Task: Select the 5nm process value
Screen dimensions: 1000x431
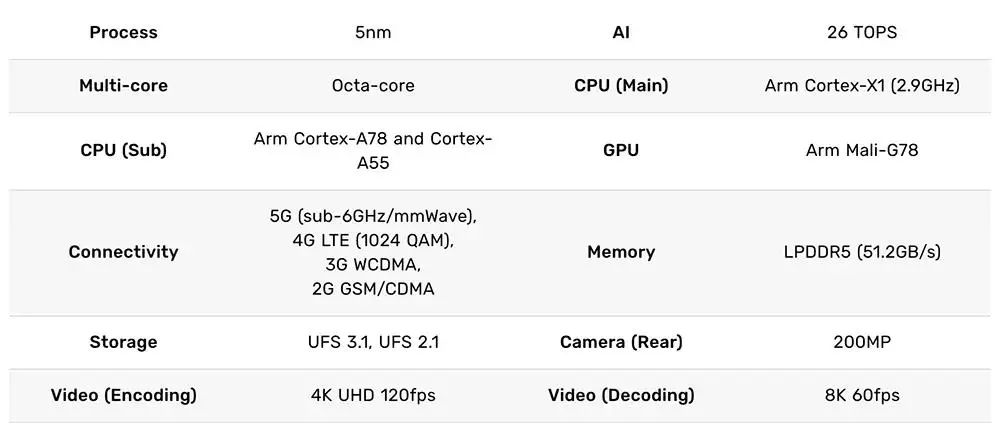Action: 373,33
